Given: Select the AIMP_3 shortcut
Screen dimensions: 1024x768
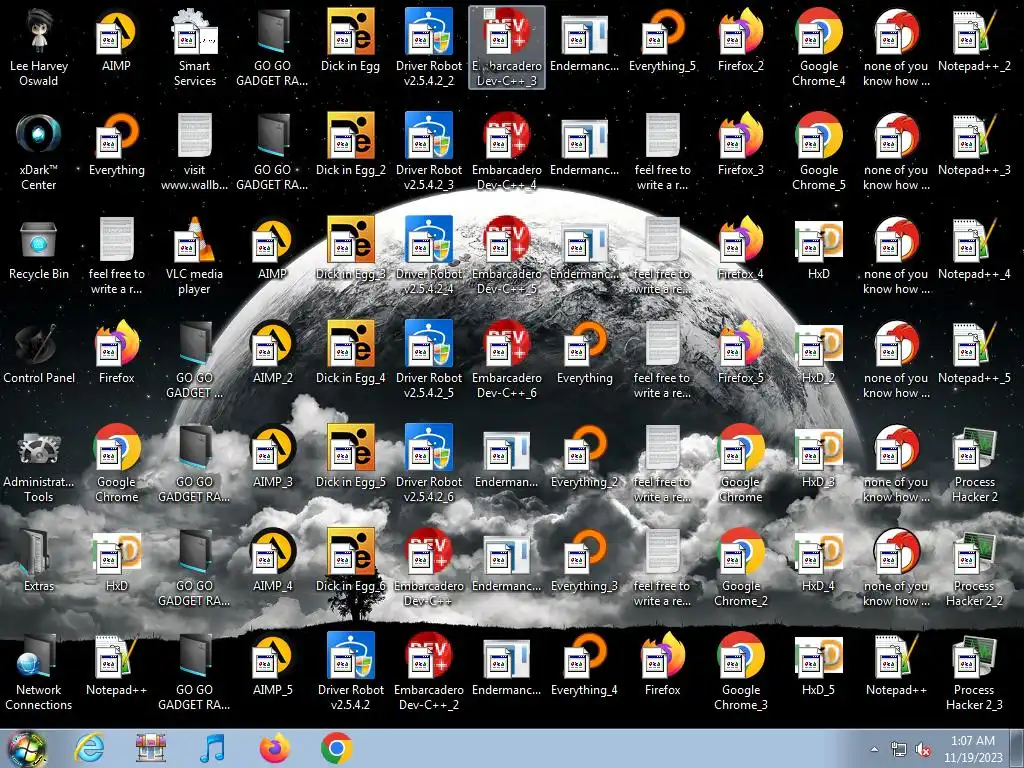Looking at the screenshot, I should click(273, 457).
